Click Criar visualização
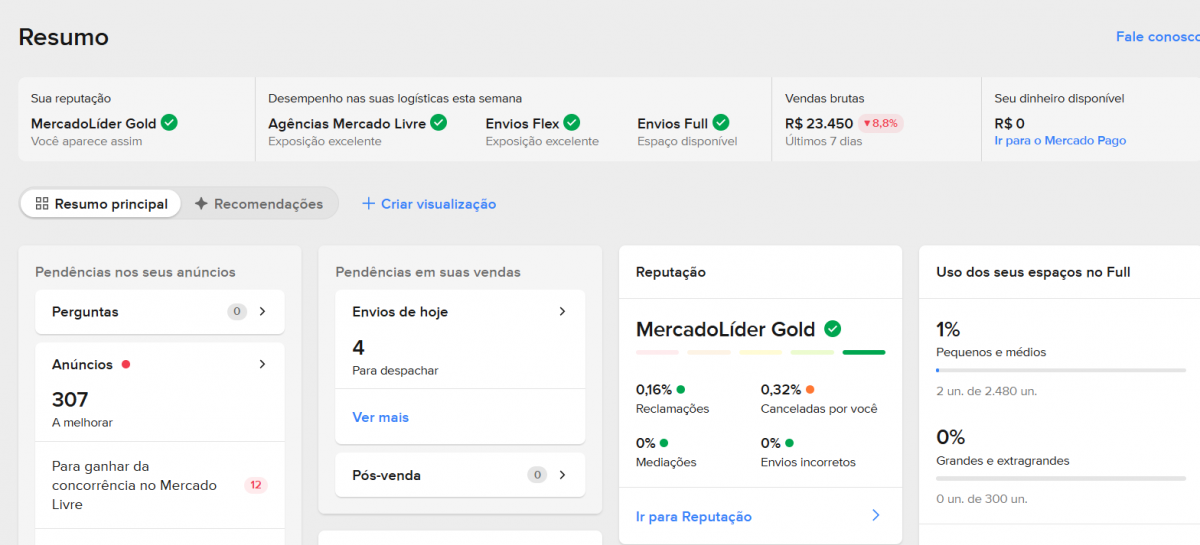The width and height of the screenshot is (1200, 545). click(429, 204)
